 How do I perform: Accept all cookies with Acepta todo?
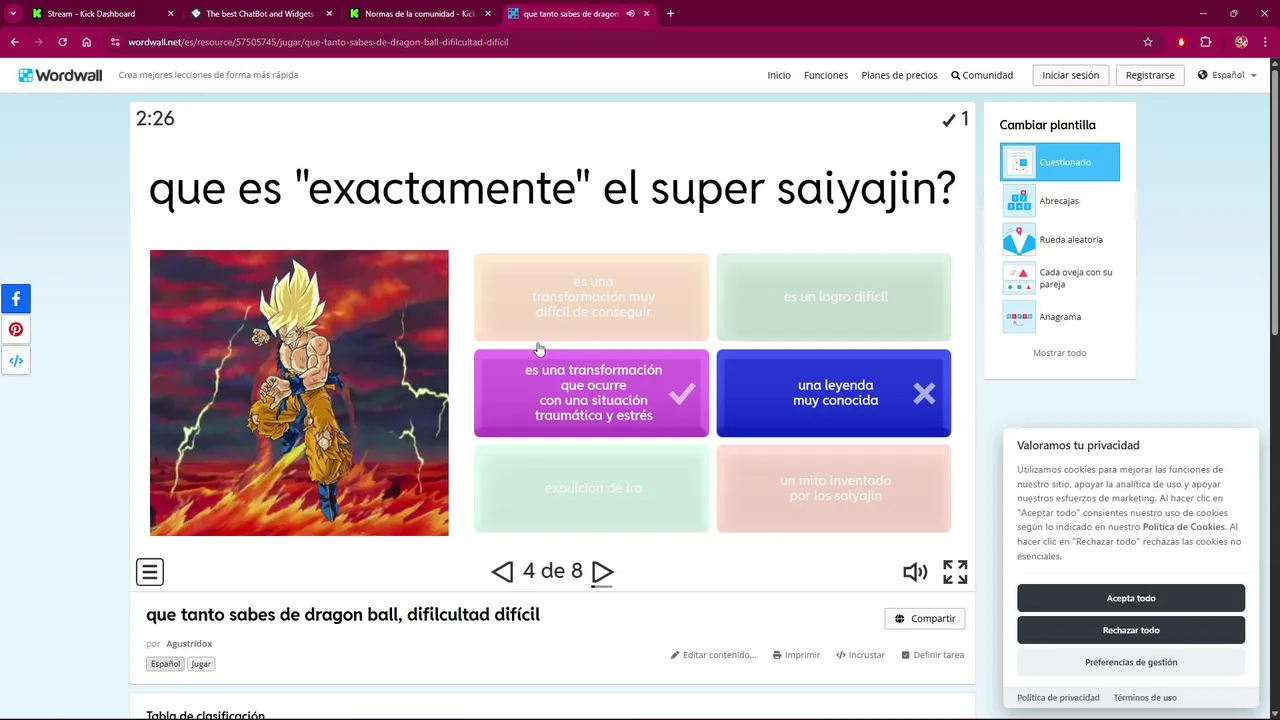pyautogui.click(x=1131, y=598)
